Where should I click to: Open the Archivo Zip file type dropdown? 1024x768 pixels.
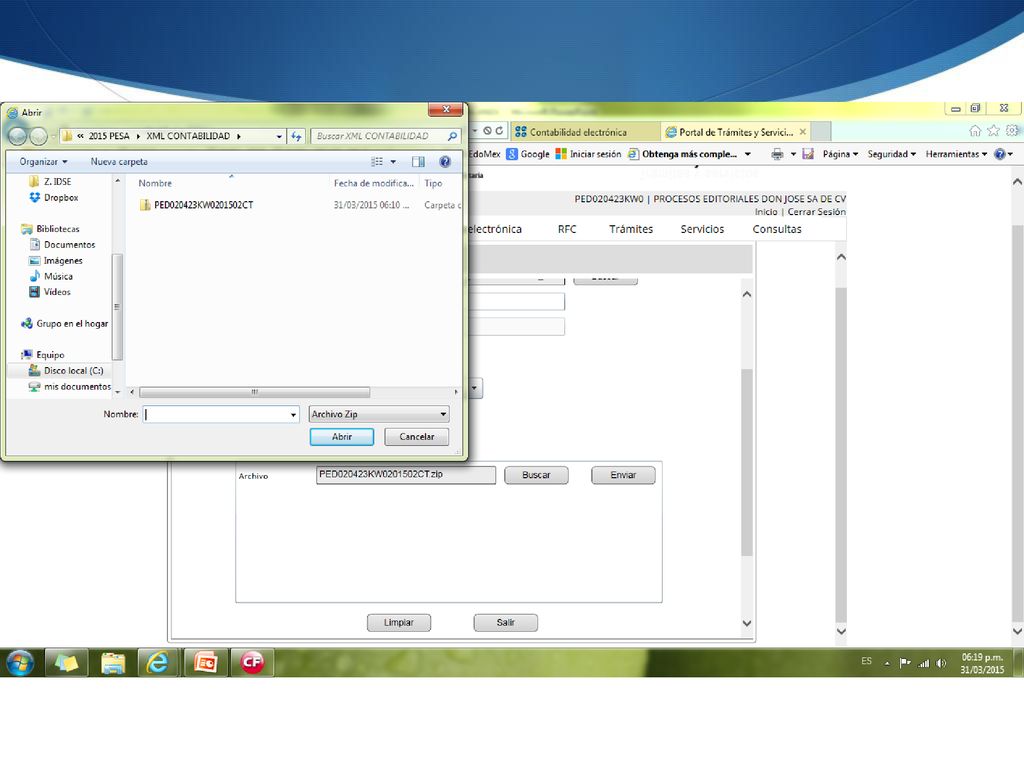coord(379,414)
